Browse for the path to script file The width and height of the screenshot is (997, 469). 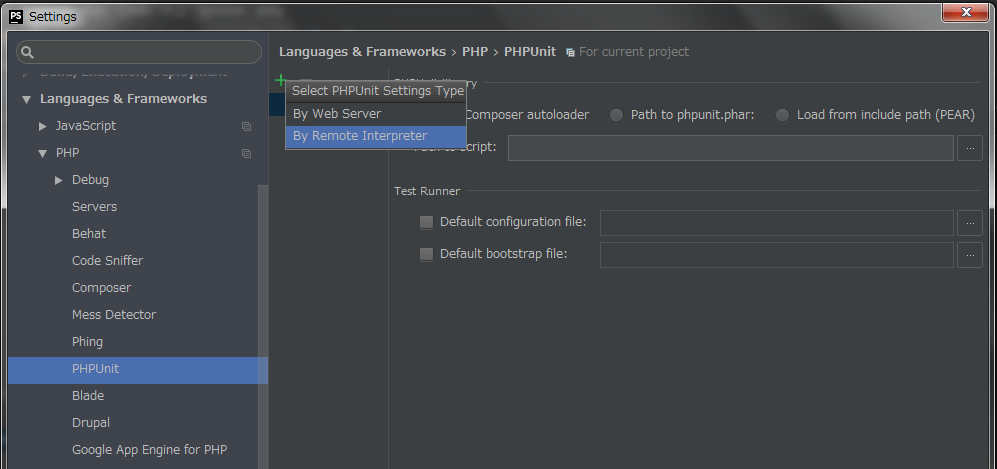[970, 148]
